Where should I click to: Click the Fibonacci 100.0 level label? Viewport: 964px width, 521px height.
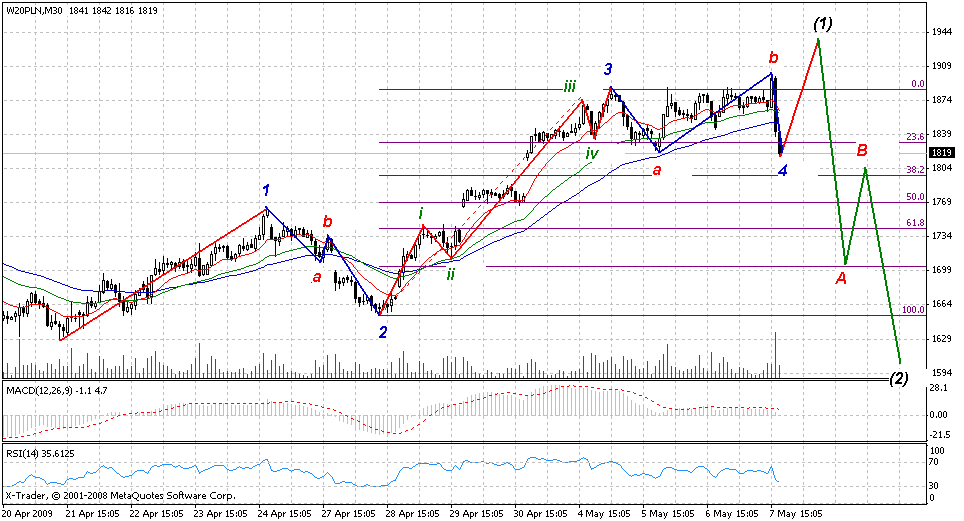[x=913, y=309]
